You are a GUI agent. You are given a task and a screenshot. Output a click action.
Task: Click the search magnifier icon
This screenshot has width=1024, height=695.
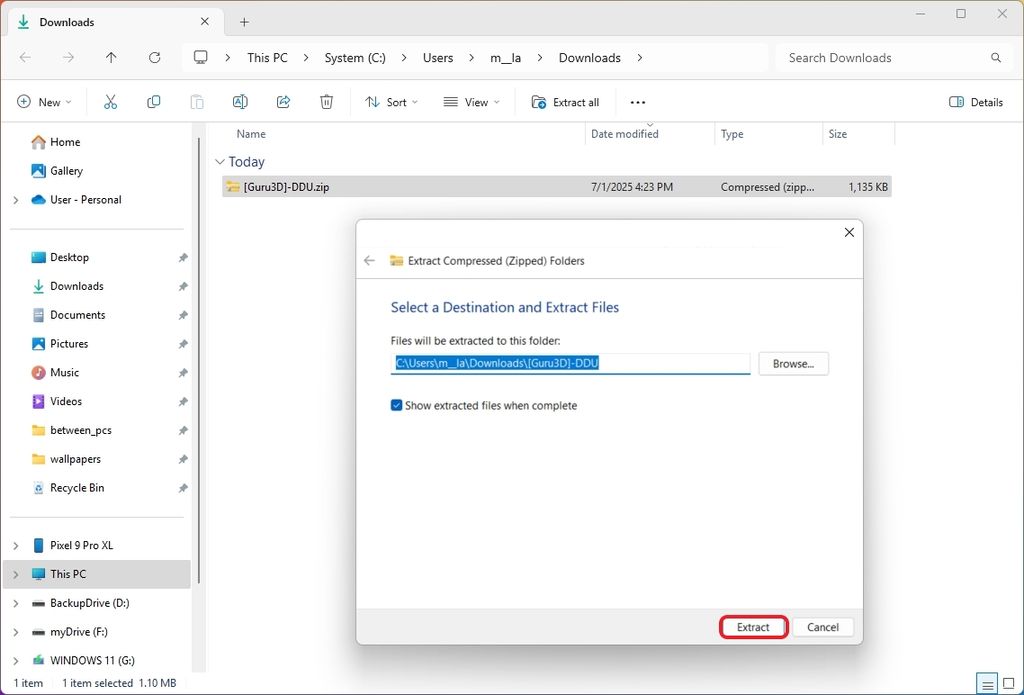[x=996, y=57]
